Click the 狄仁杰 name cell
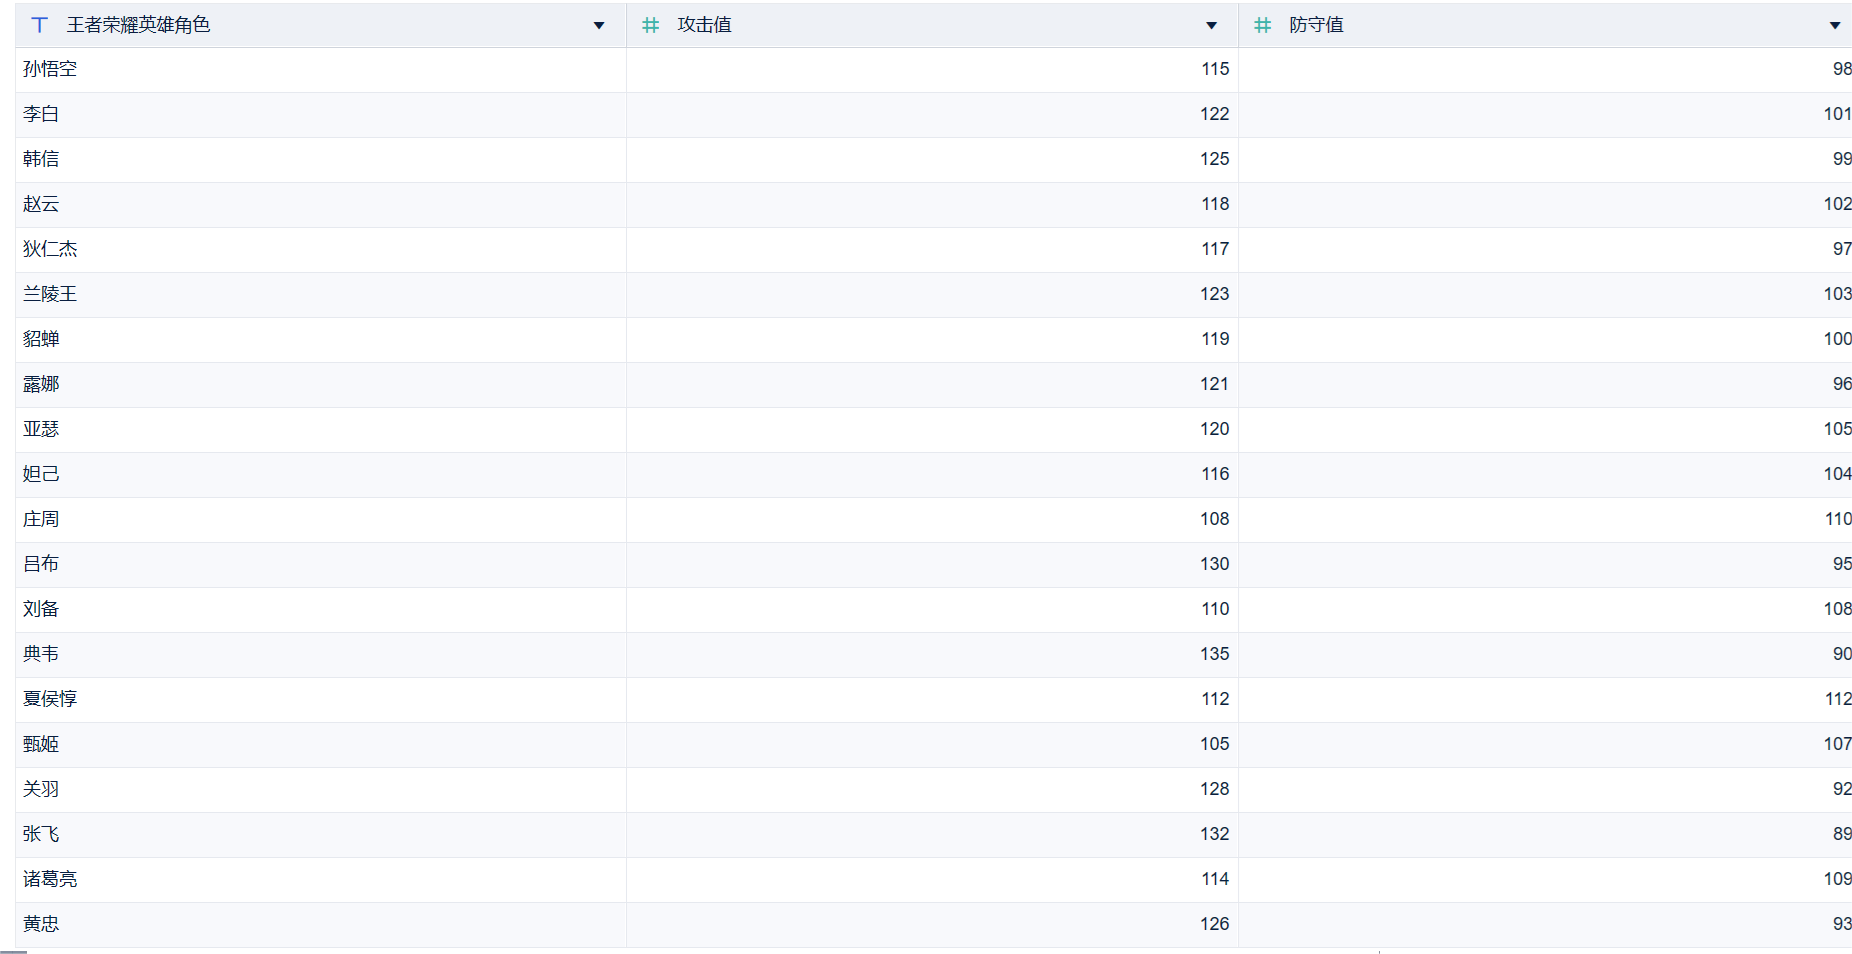The height and width of the screenshot is (954, 1852). click(321, 249)
